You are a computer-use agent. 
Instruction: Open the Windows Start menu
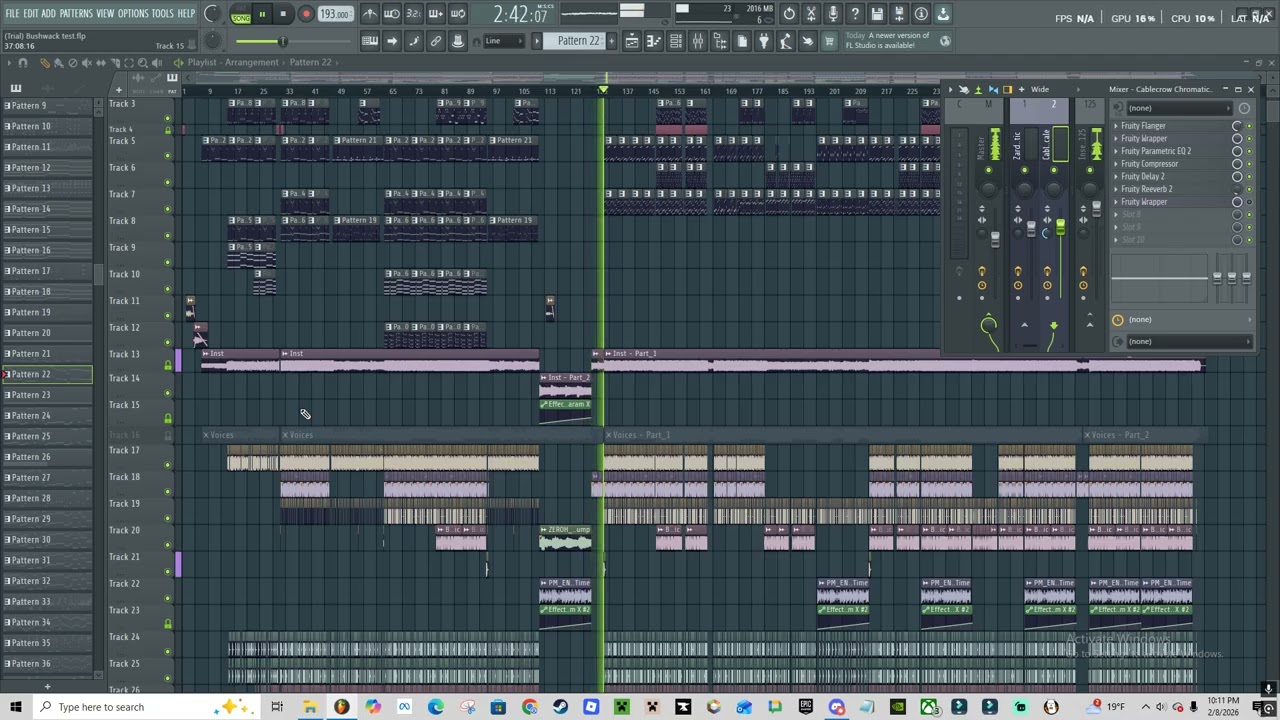(16, 707)
